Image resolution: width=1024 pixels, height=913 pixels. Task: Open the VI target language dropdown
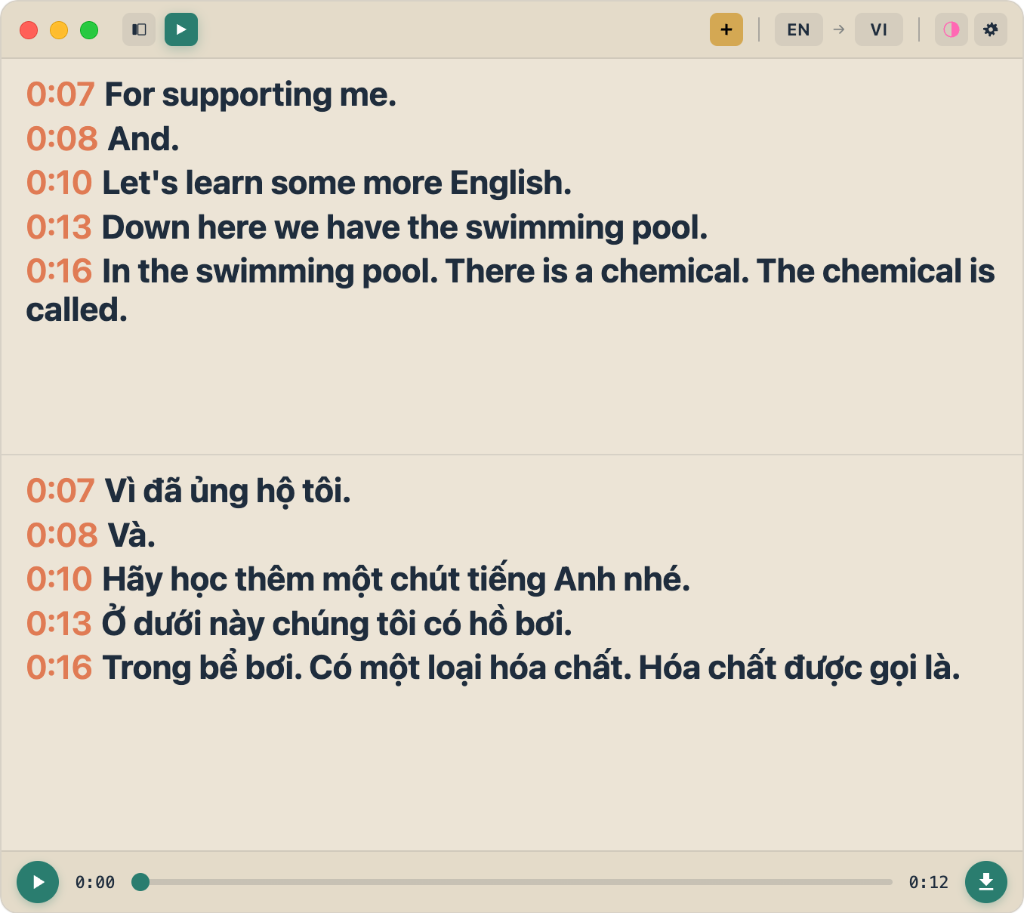tap(878, 29)
